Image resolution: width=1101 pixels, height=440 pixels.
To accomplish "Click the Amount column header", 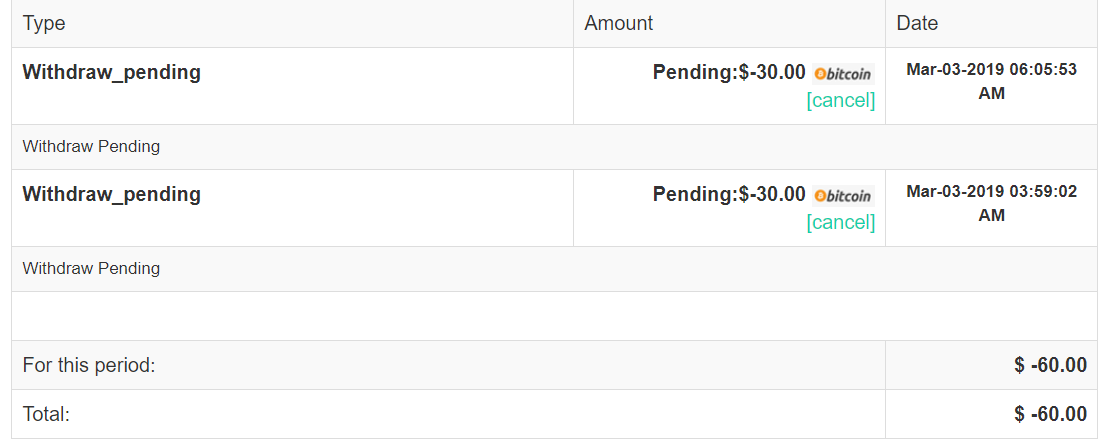I will point(618,23).
